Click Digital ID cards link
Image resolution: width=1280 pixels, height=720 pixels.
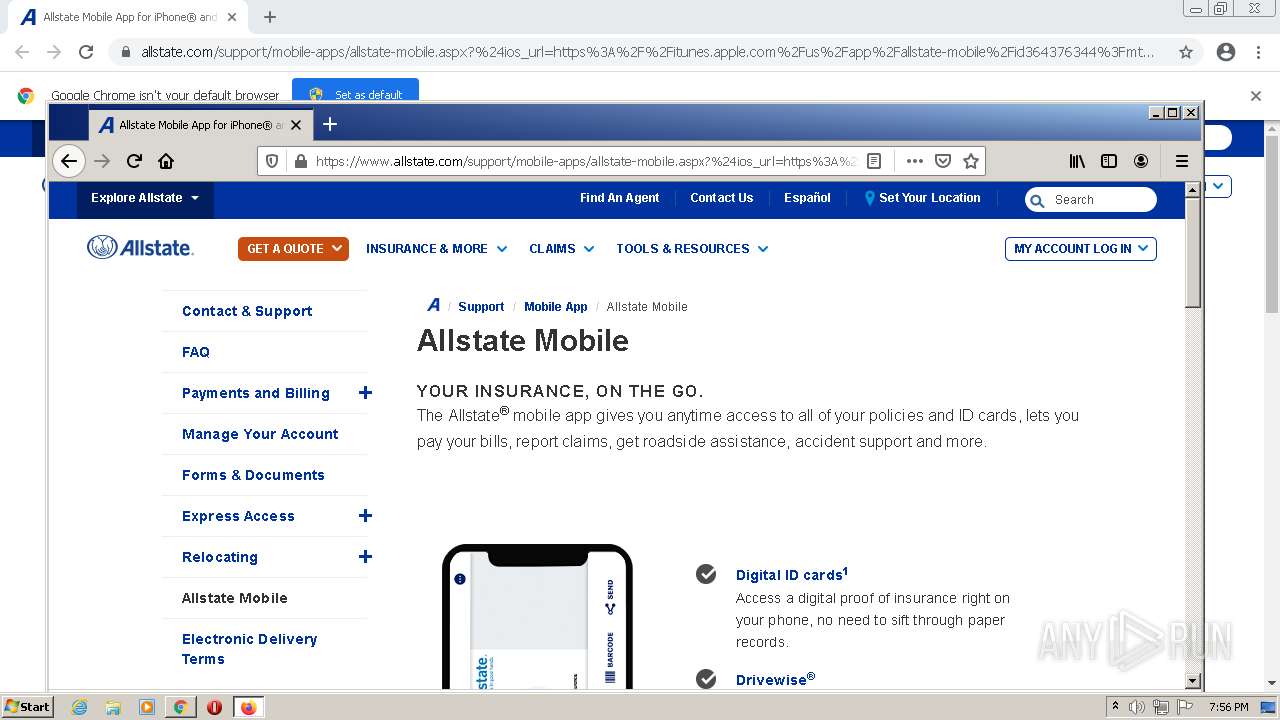point(791,574)
